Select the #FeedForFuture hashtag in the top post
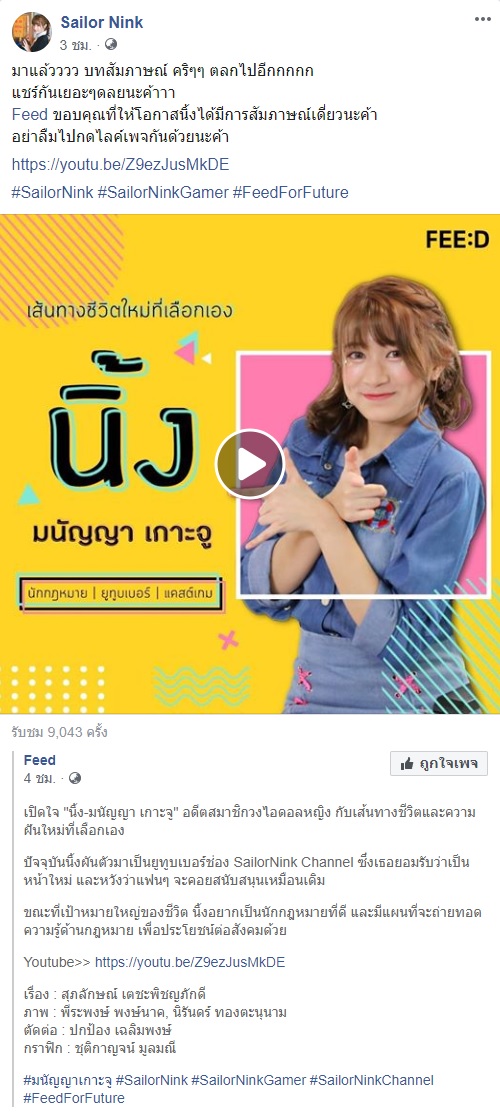Image resolution: width=500 pixels, height=1118 pixels. click(x=290, y=193)
